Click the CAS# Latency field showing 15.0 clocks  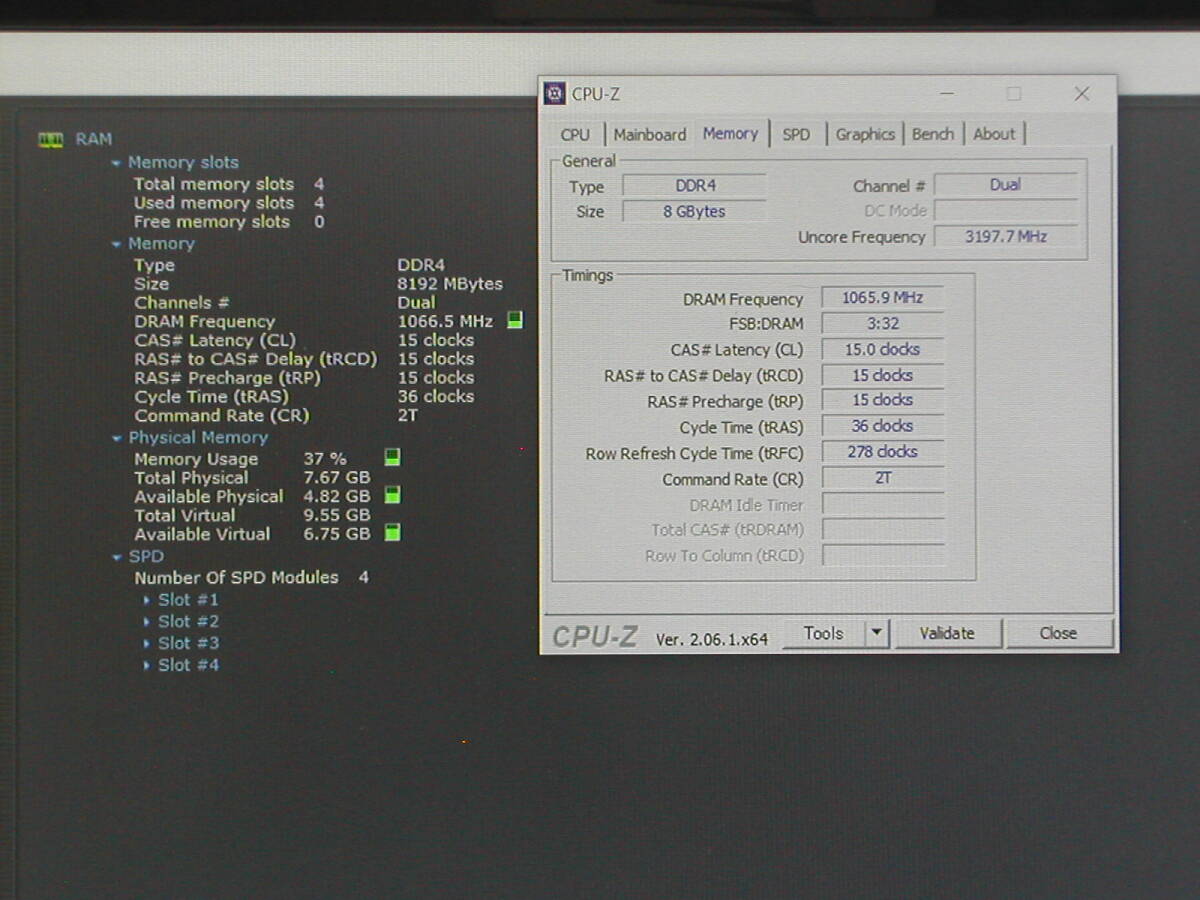click(883, 350)
